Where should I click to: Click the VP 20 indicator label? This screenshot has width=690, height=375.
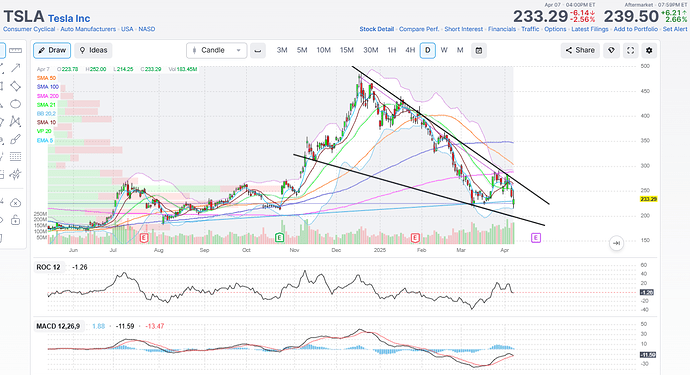pyautogui.click(x=44, y=131)
